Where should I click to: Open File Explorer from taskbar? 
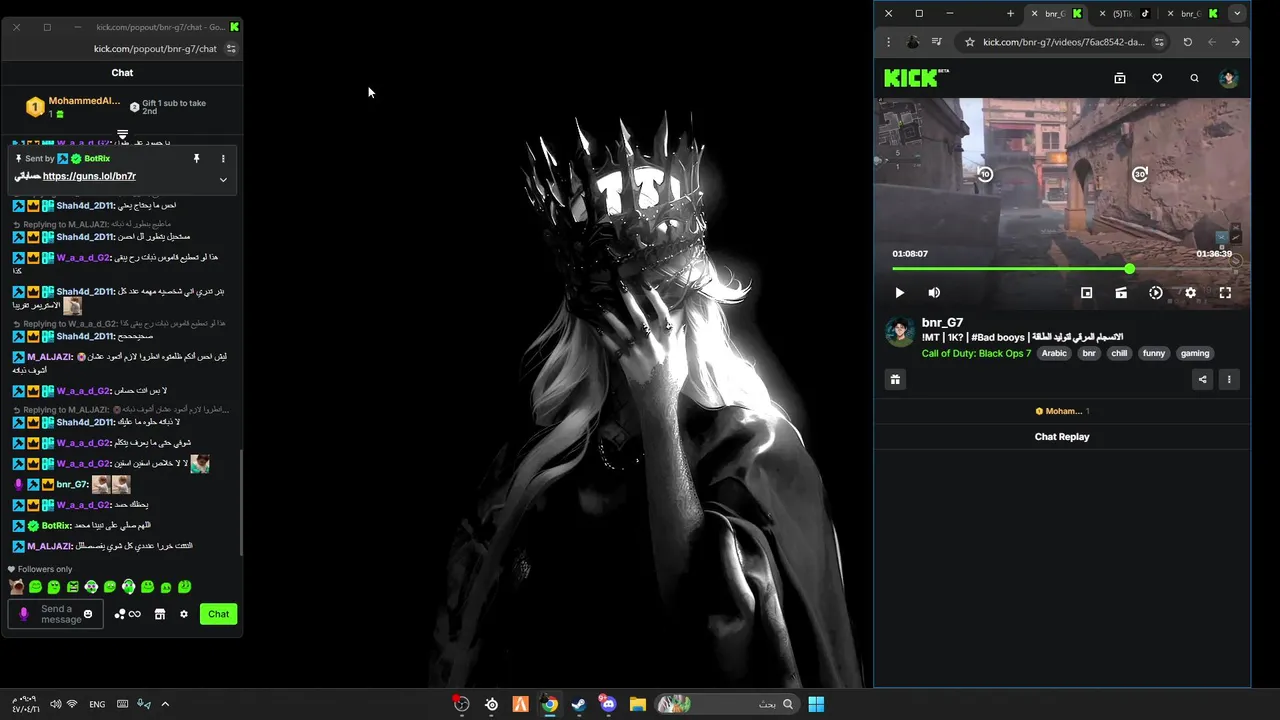click(x=637, y=704)
